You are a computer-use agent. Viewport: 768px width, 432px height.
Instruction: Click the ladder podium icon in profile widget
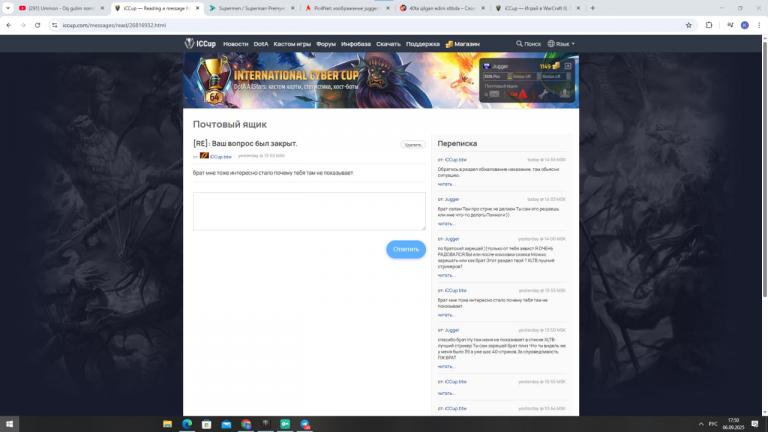pos(564,94)
